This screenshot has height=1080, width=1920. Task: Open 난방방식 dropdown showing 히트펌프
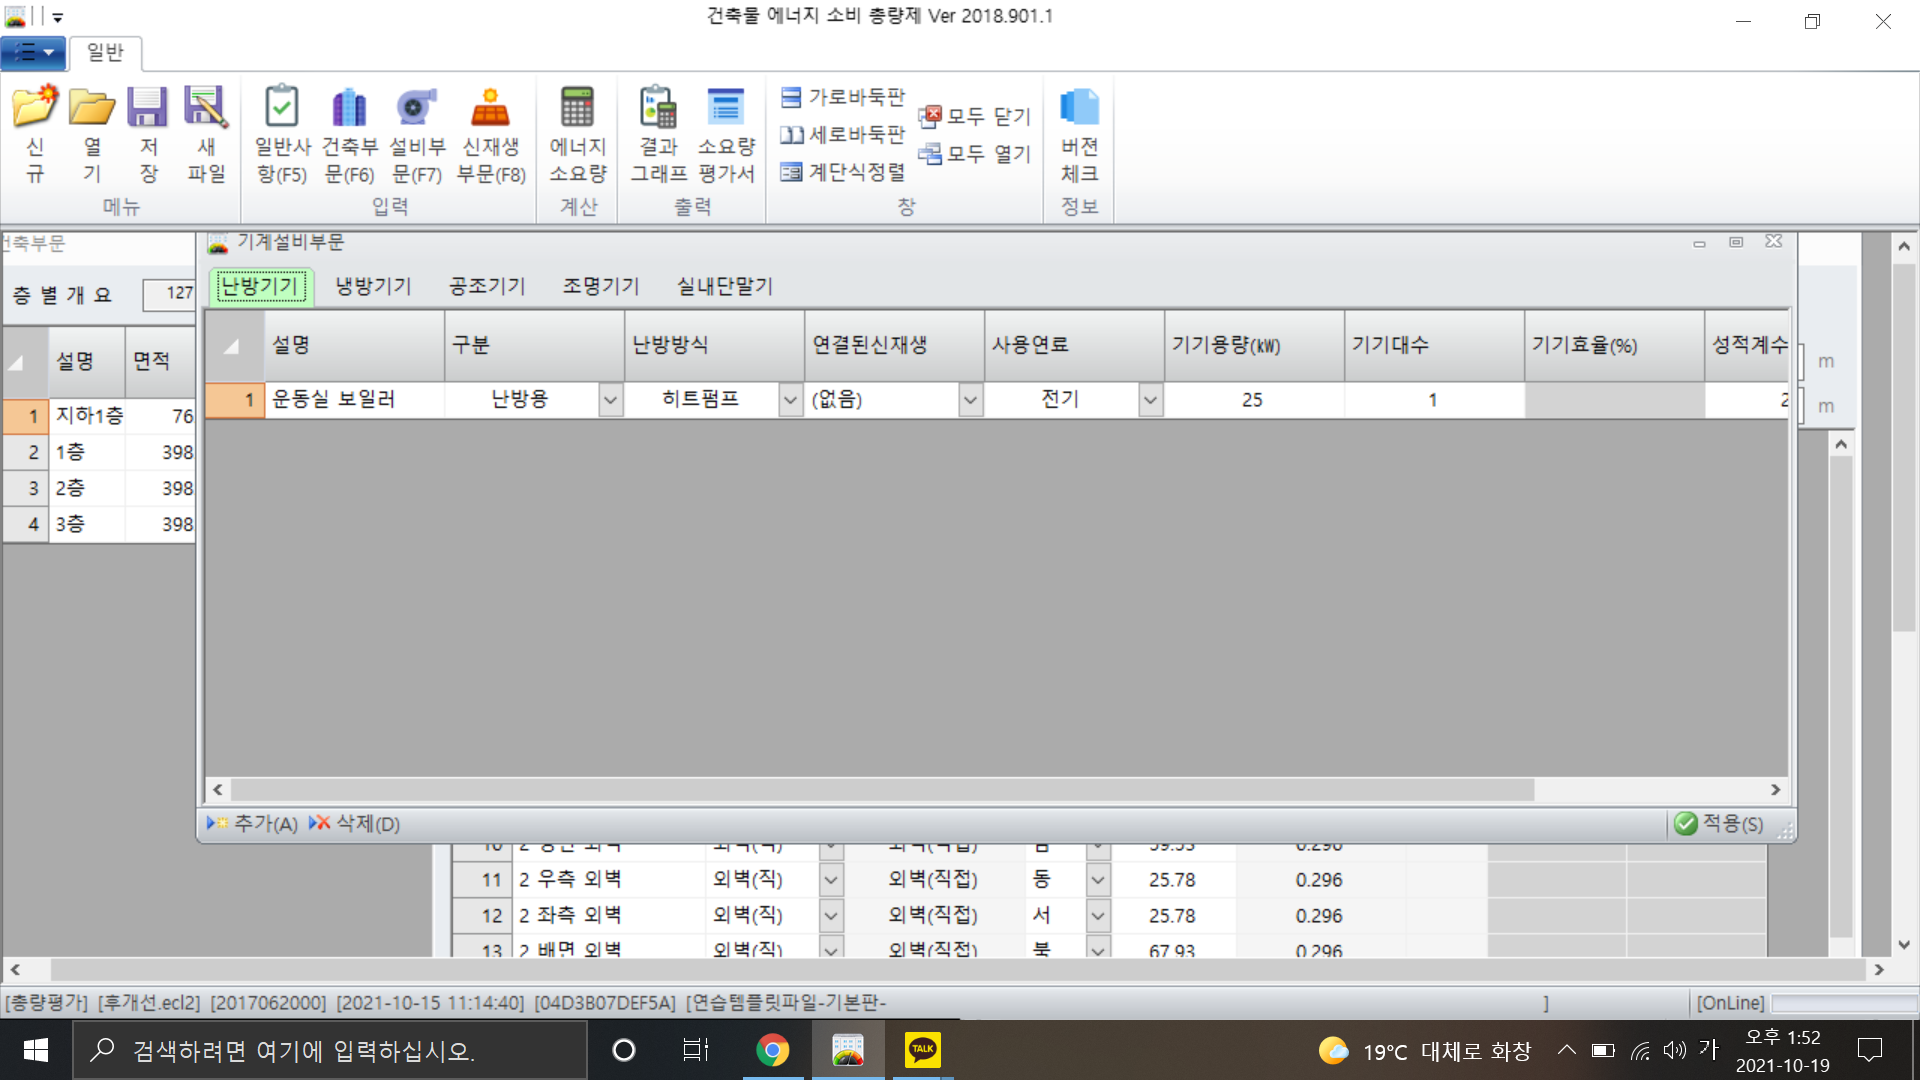click(790, 400)
